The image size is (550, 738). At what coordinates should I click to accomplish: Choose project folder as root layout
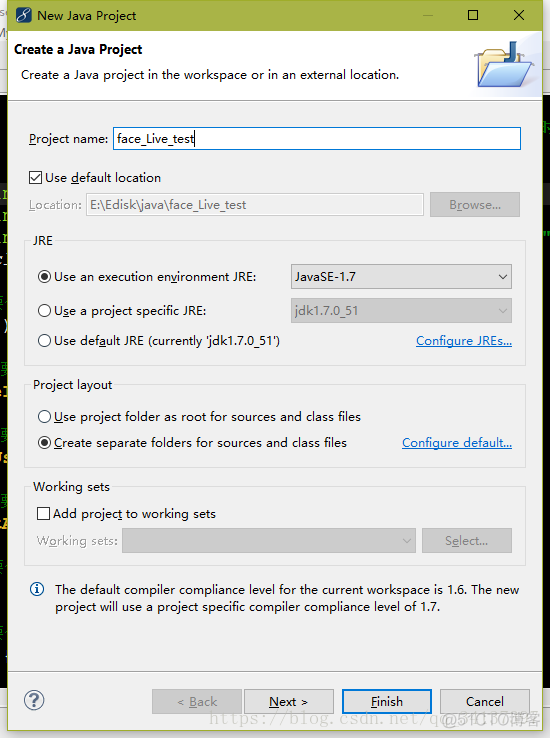click(x=44, y=417)
